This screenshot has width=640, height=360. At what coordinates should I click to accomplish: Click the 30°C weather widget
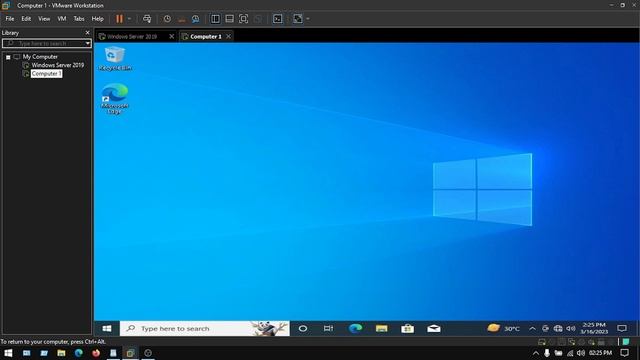503,329
